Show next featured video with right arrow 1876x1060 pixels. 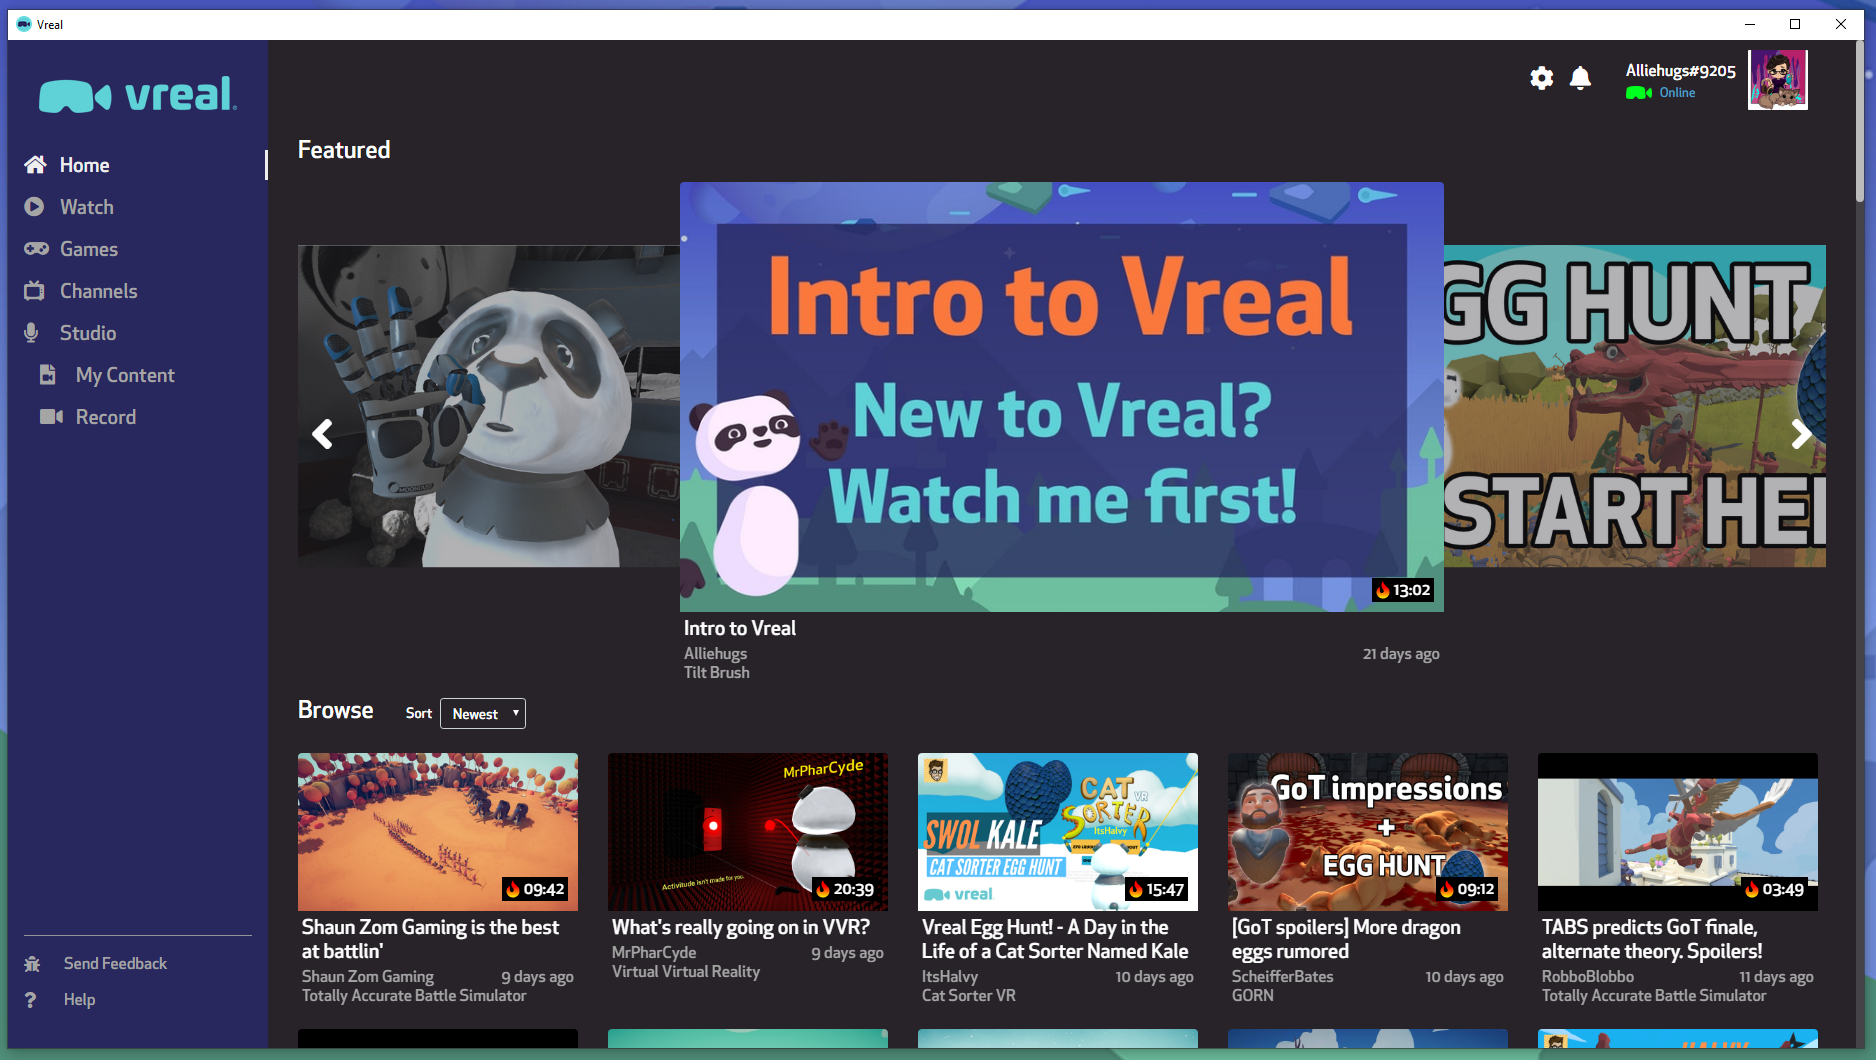[x=1801, y=434]
